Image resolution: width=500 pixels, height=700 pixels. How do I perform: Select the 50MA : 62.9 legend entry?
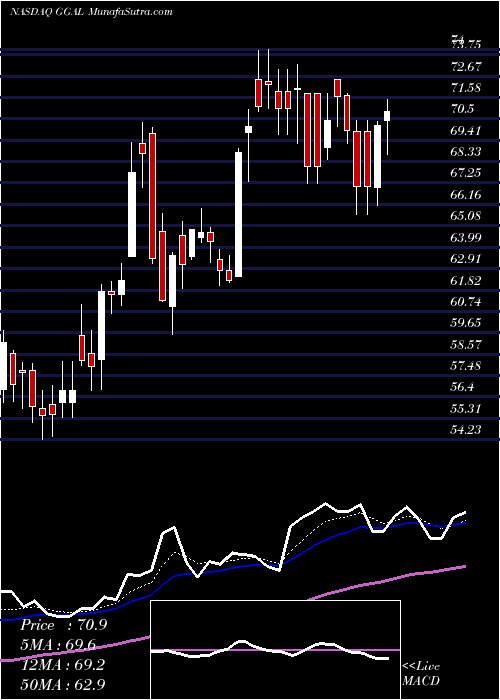tap(62, 684)
